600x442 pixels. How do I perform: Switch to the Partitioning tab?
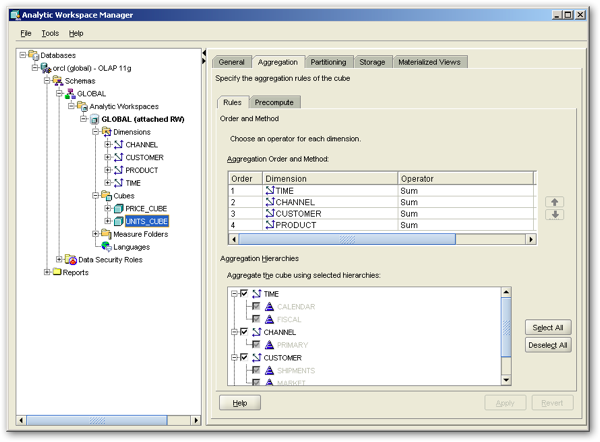point(328,62)
